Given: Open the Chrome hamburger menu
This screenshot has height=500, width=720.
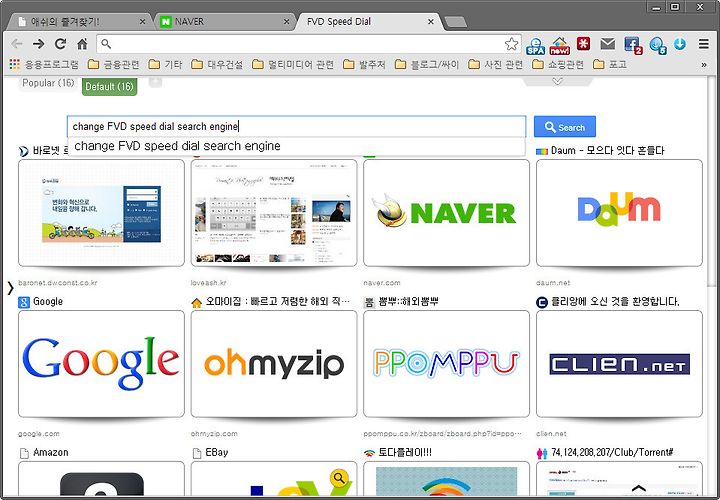Looking at the screenshot, I should pos(703,44).
